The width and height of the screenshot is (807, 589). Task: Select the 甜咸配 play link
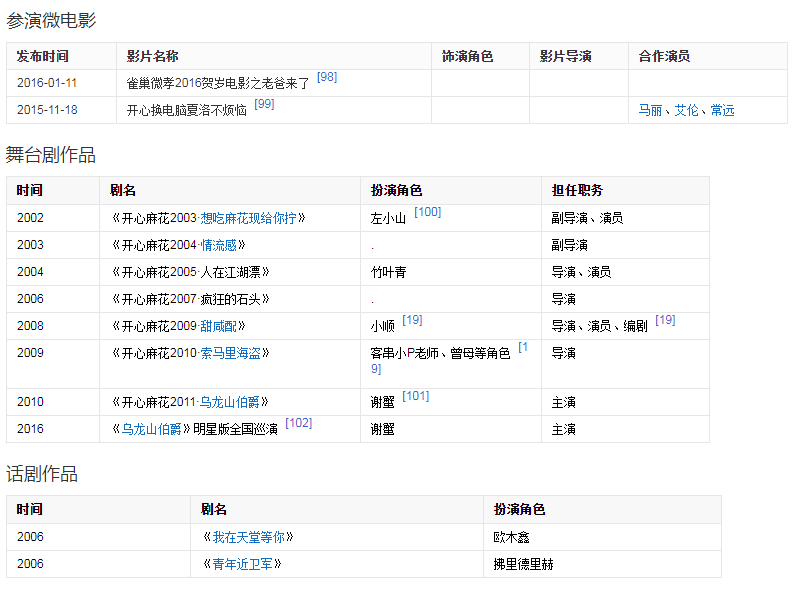click(x=219, y=326)
